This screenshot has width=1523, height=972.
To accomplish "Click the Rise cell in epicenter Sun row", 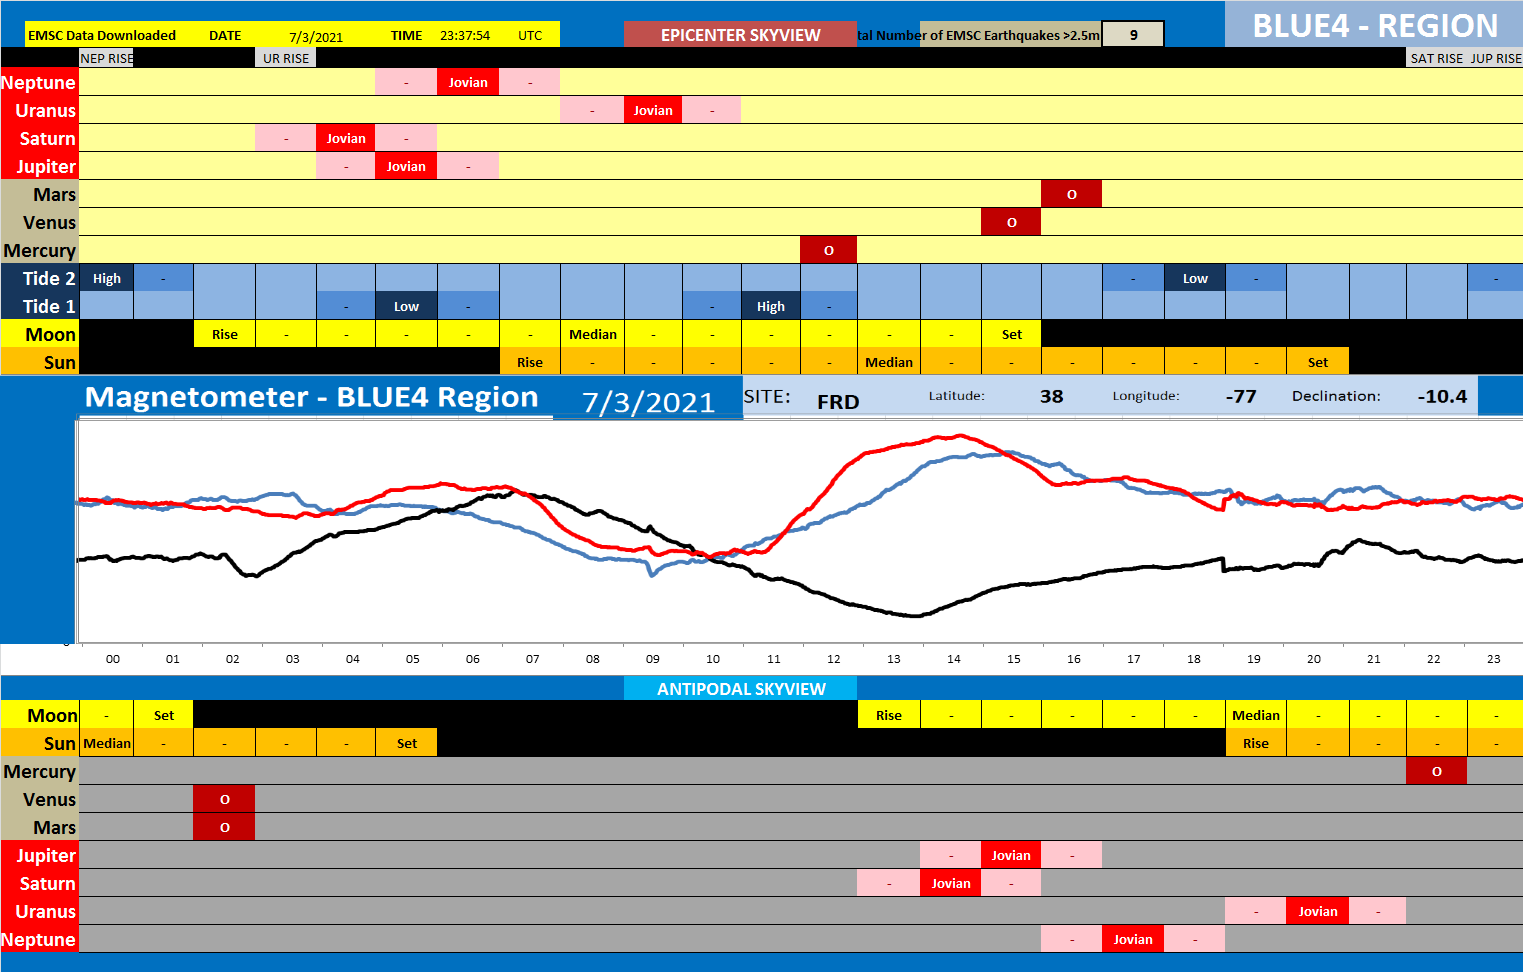I will coord(530,362).
